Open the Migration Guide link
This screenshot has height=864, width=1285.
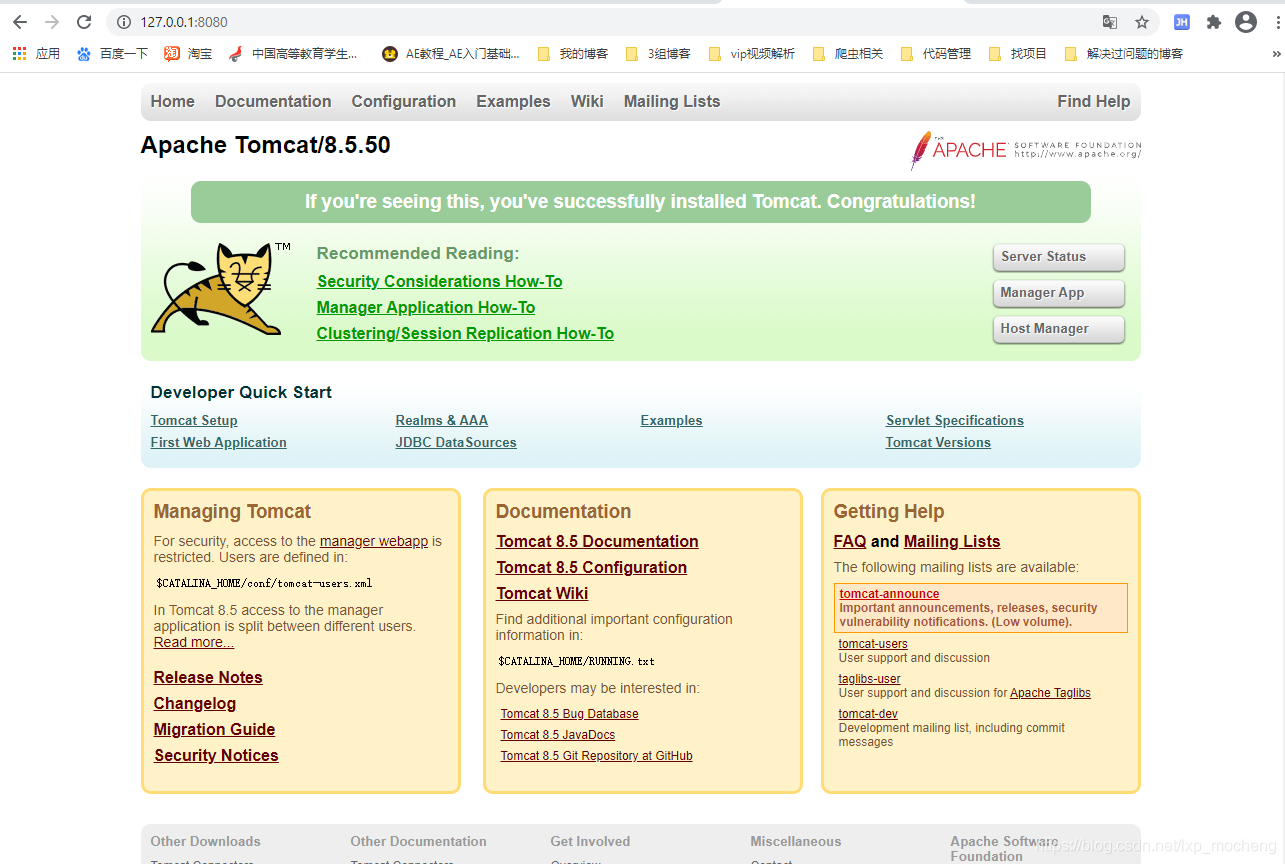click(x=214, y=730)
